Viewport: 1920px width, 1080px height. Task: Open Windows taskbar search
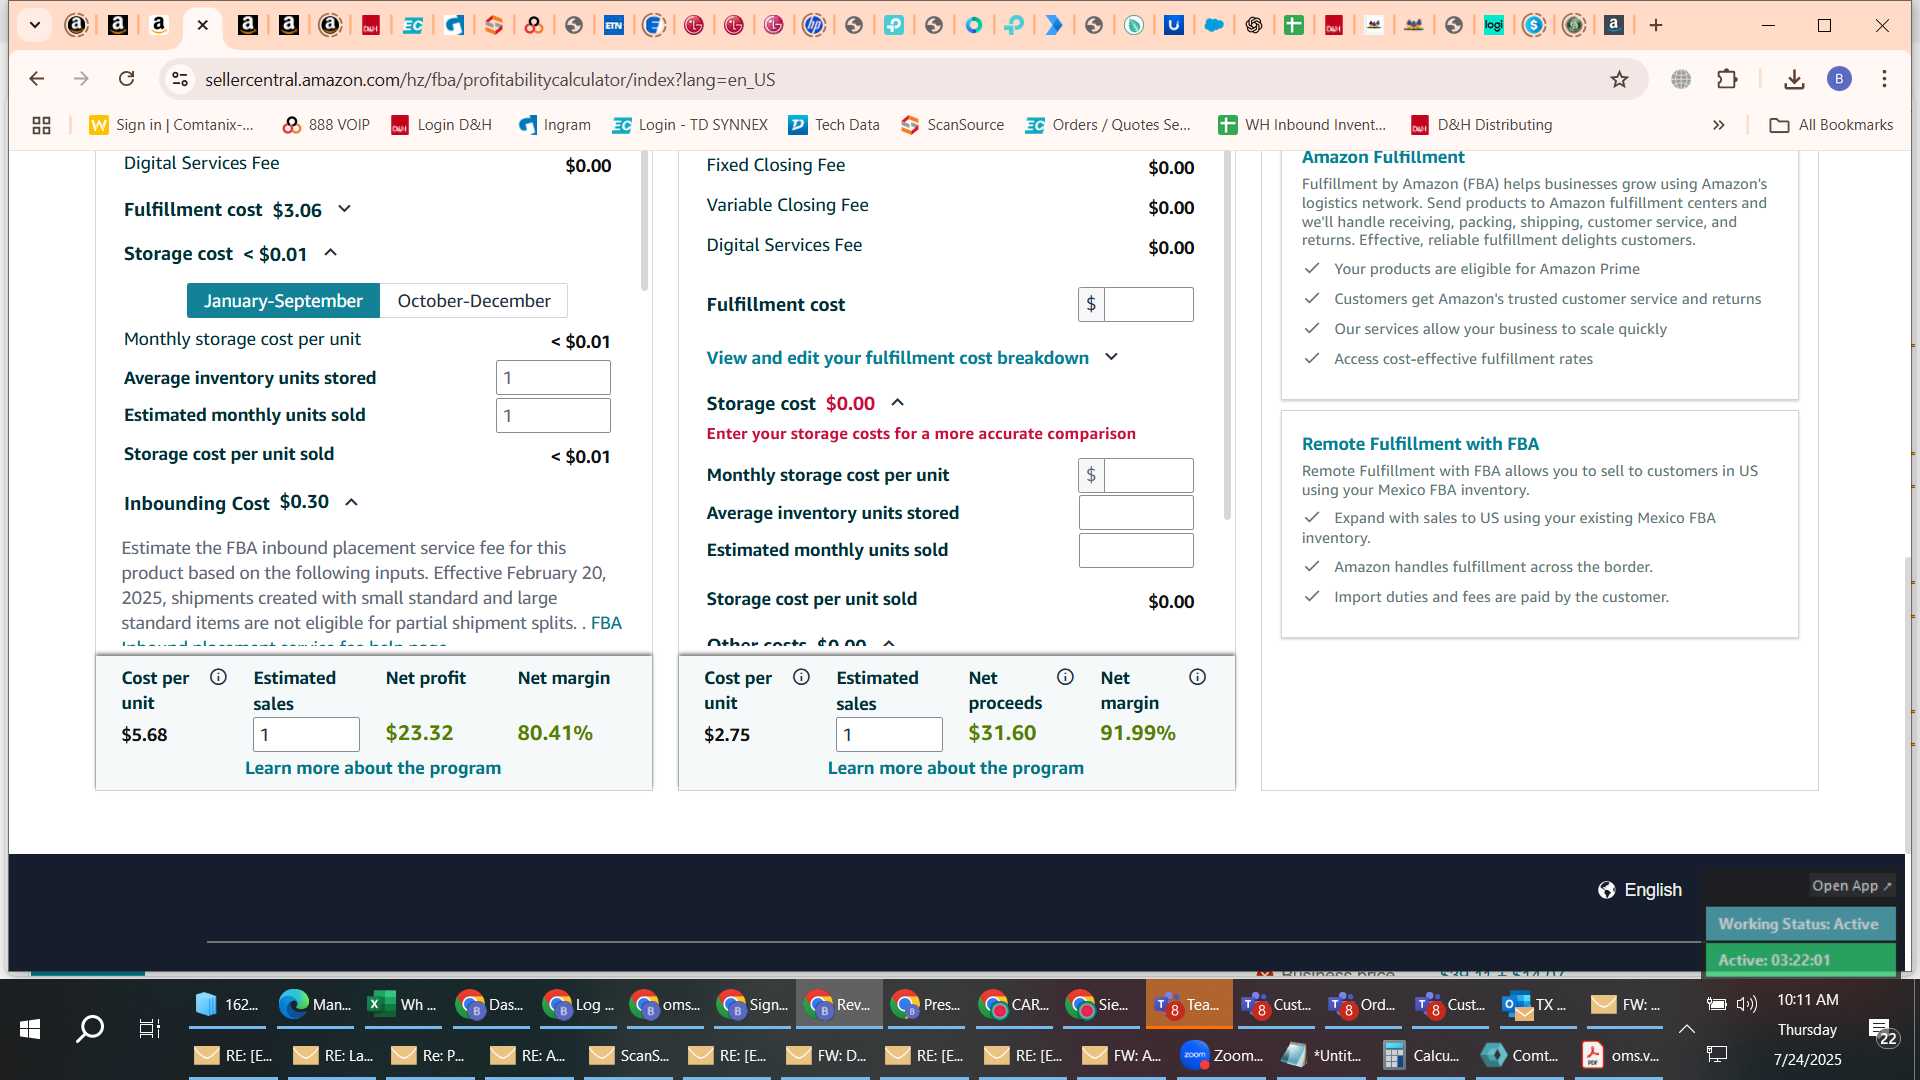pos(90,1028)
